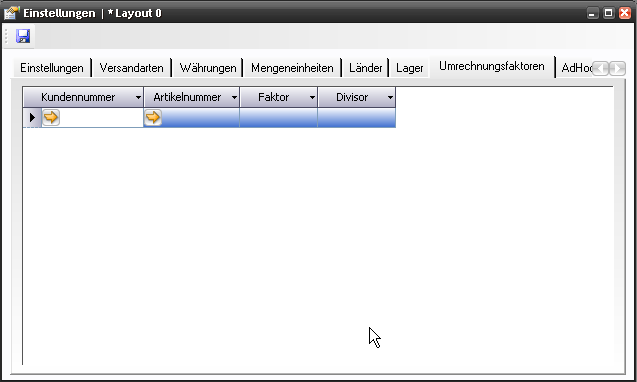The height and width of the screenshot is (382, 637).
Task: Click the empty Faktor cell in first row
Action: [279, 117]
